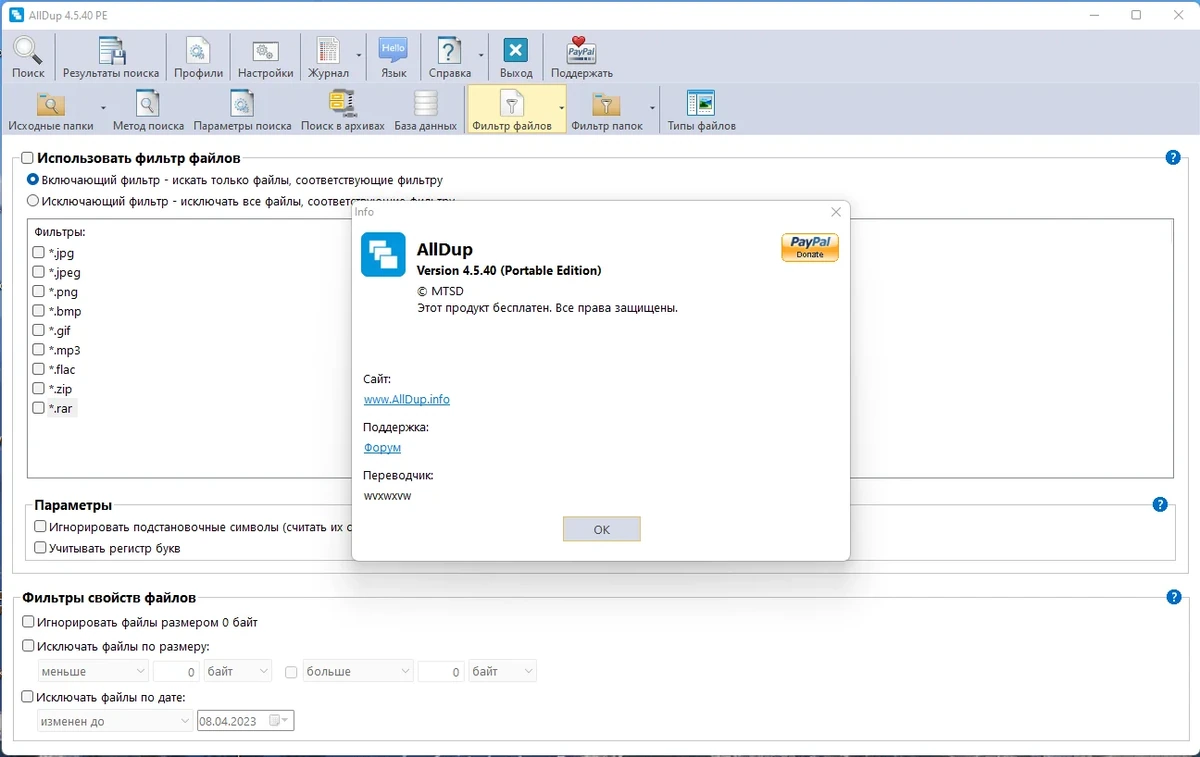Image resolution: width=1200 pixels, height=757 pixels.
Task: Expand Исходные папки dropdown arrow
Action: pos(103,107)
